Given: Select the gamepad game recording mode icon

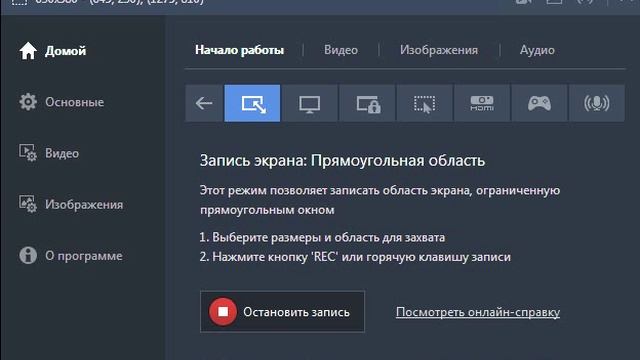Looking at the screenshot, I should (x=539, y=103).
